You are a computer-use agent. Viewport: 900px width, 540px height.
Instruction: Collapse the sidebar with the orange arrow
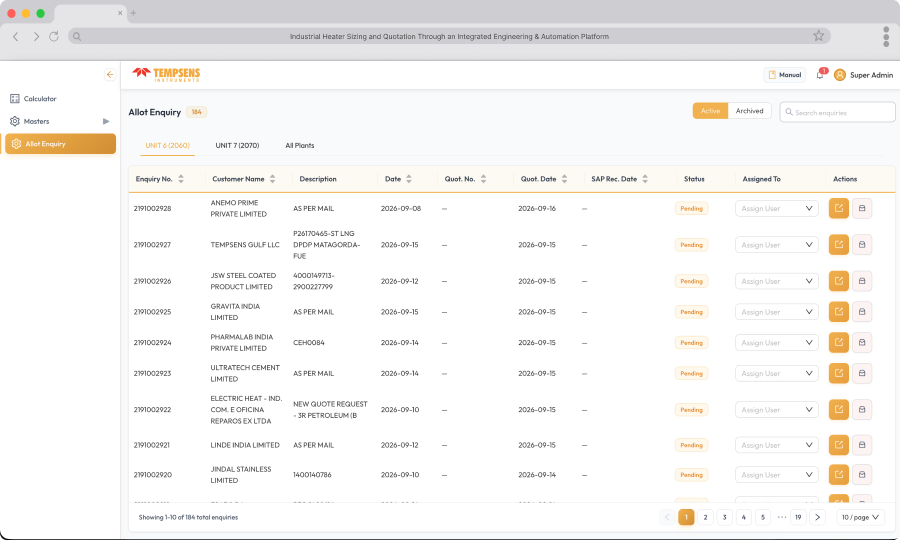tap(110, 75)
